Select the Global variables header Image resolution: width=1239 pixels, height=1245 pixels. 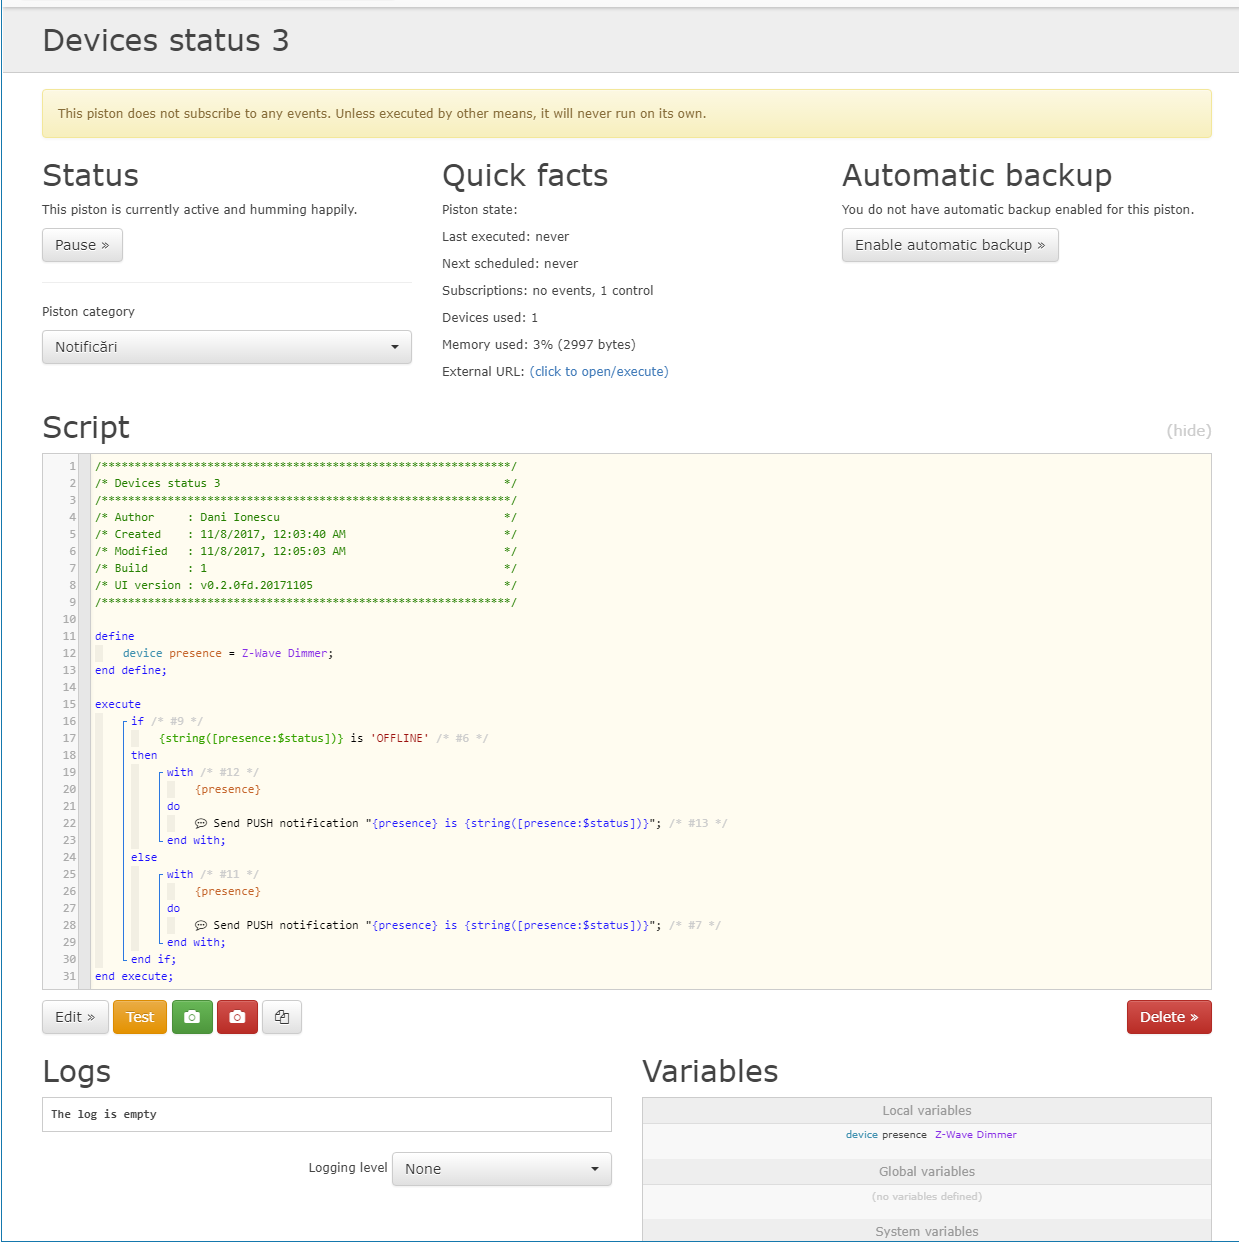pyautogui.click(x=926, y=1172)
